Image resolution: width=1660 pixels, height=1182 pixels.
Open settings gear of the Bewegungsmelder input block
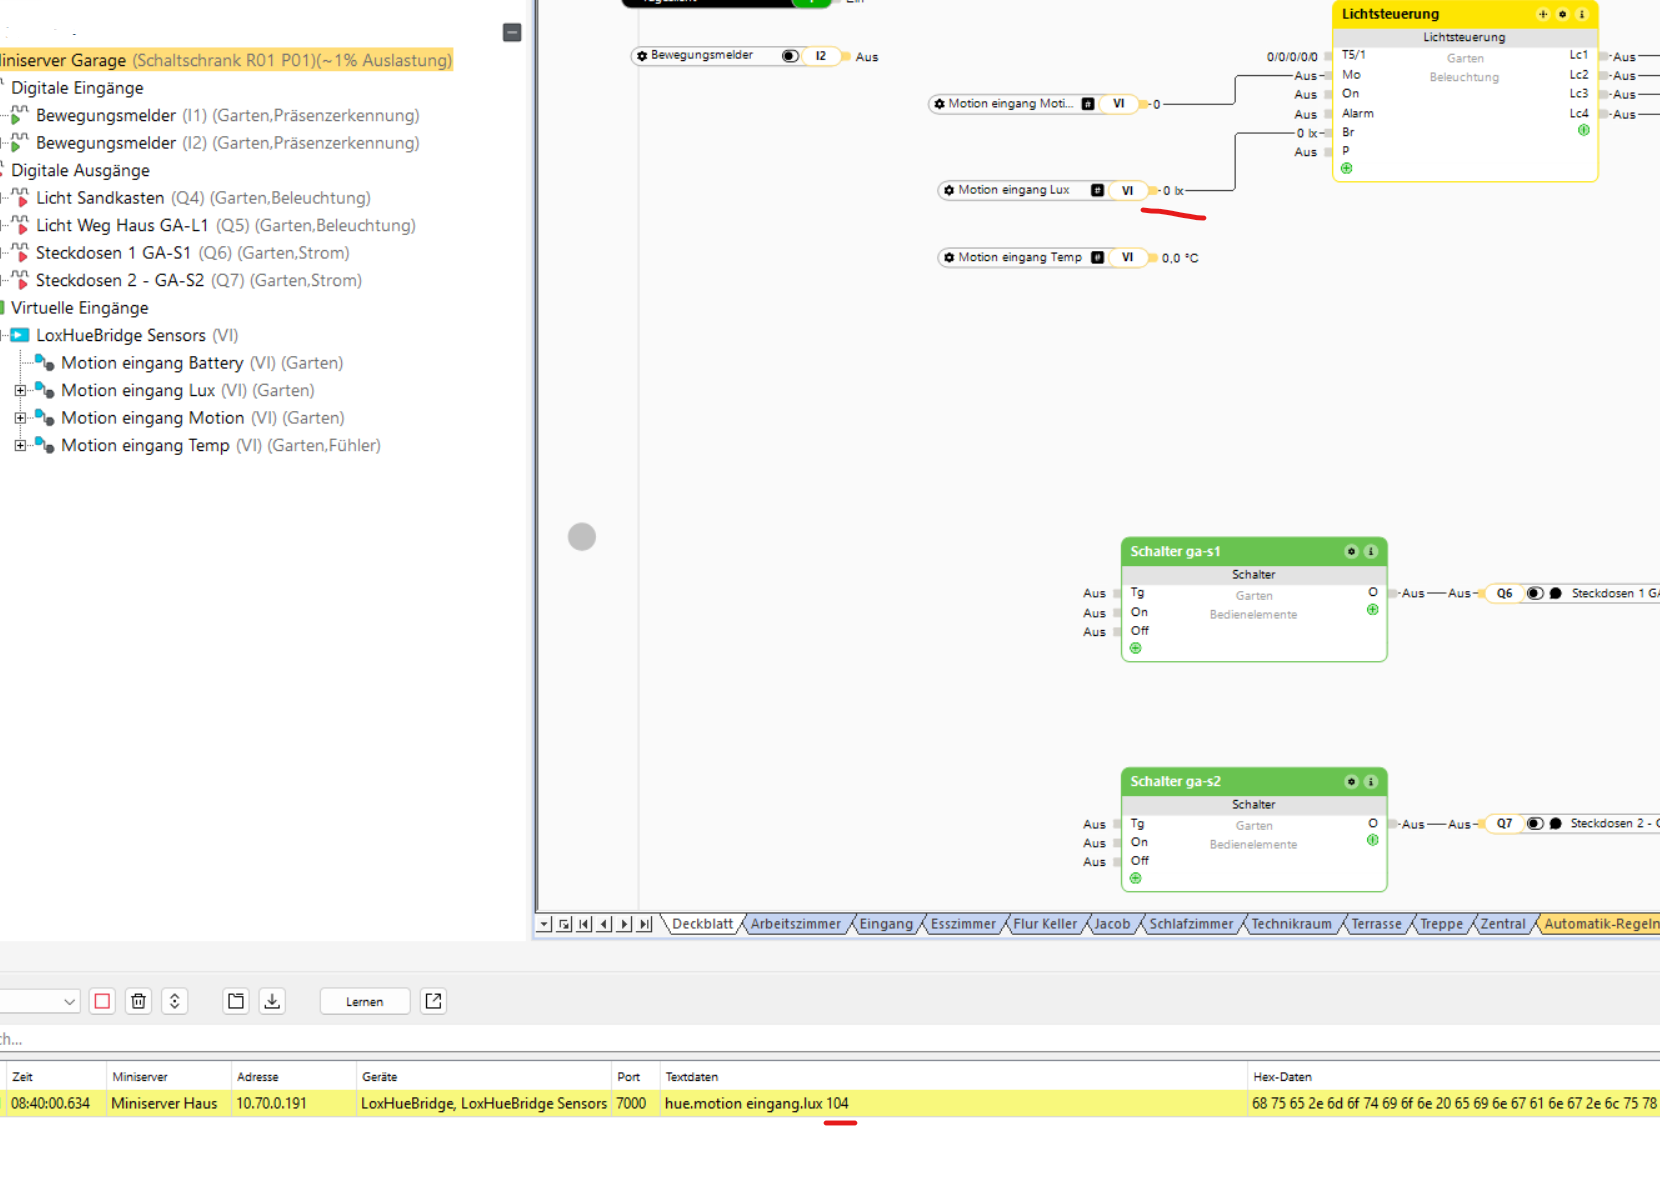click(642, 56)
